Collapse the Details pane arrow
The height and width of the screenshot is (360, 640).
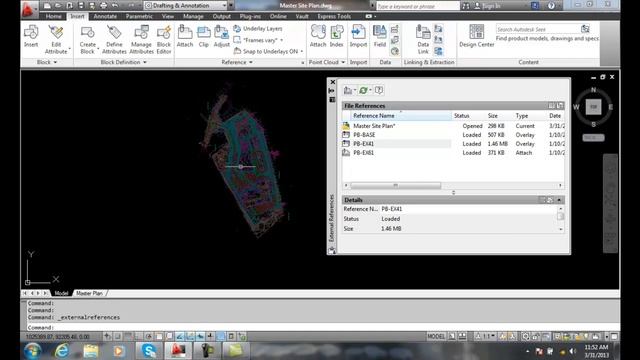click(559, 200)
